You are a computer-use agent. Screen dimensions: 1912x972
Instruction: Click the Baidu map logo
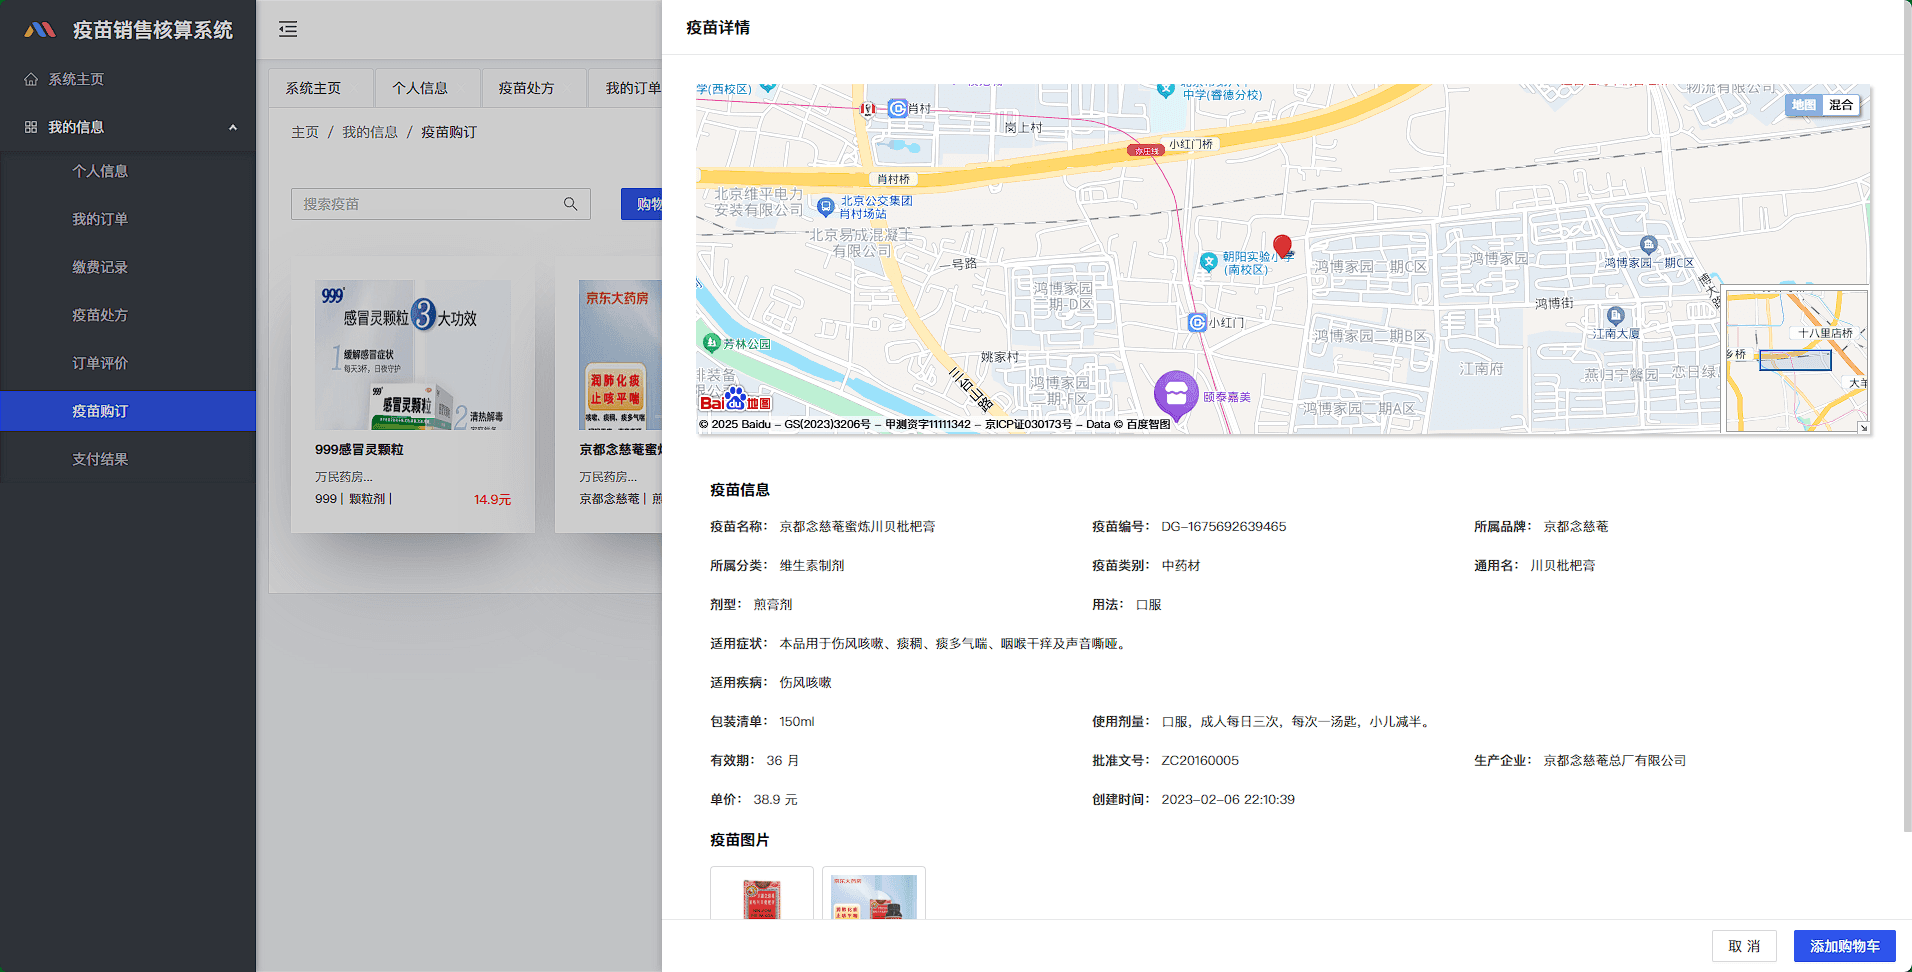735,400
